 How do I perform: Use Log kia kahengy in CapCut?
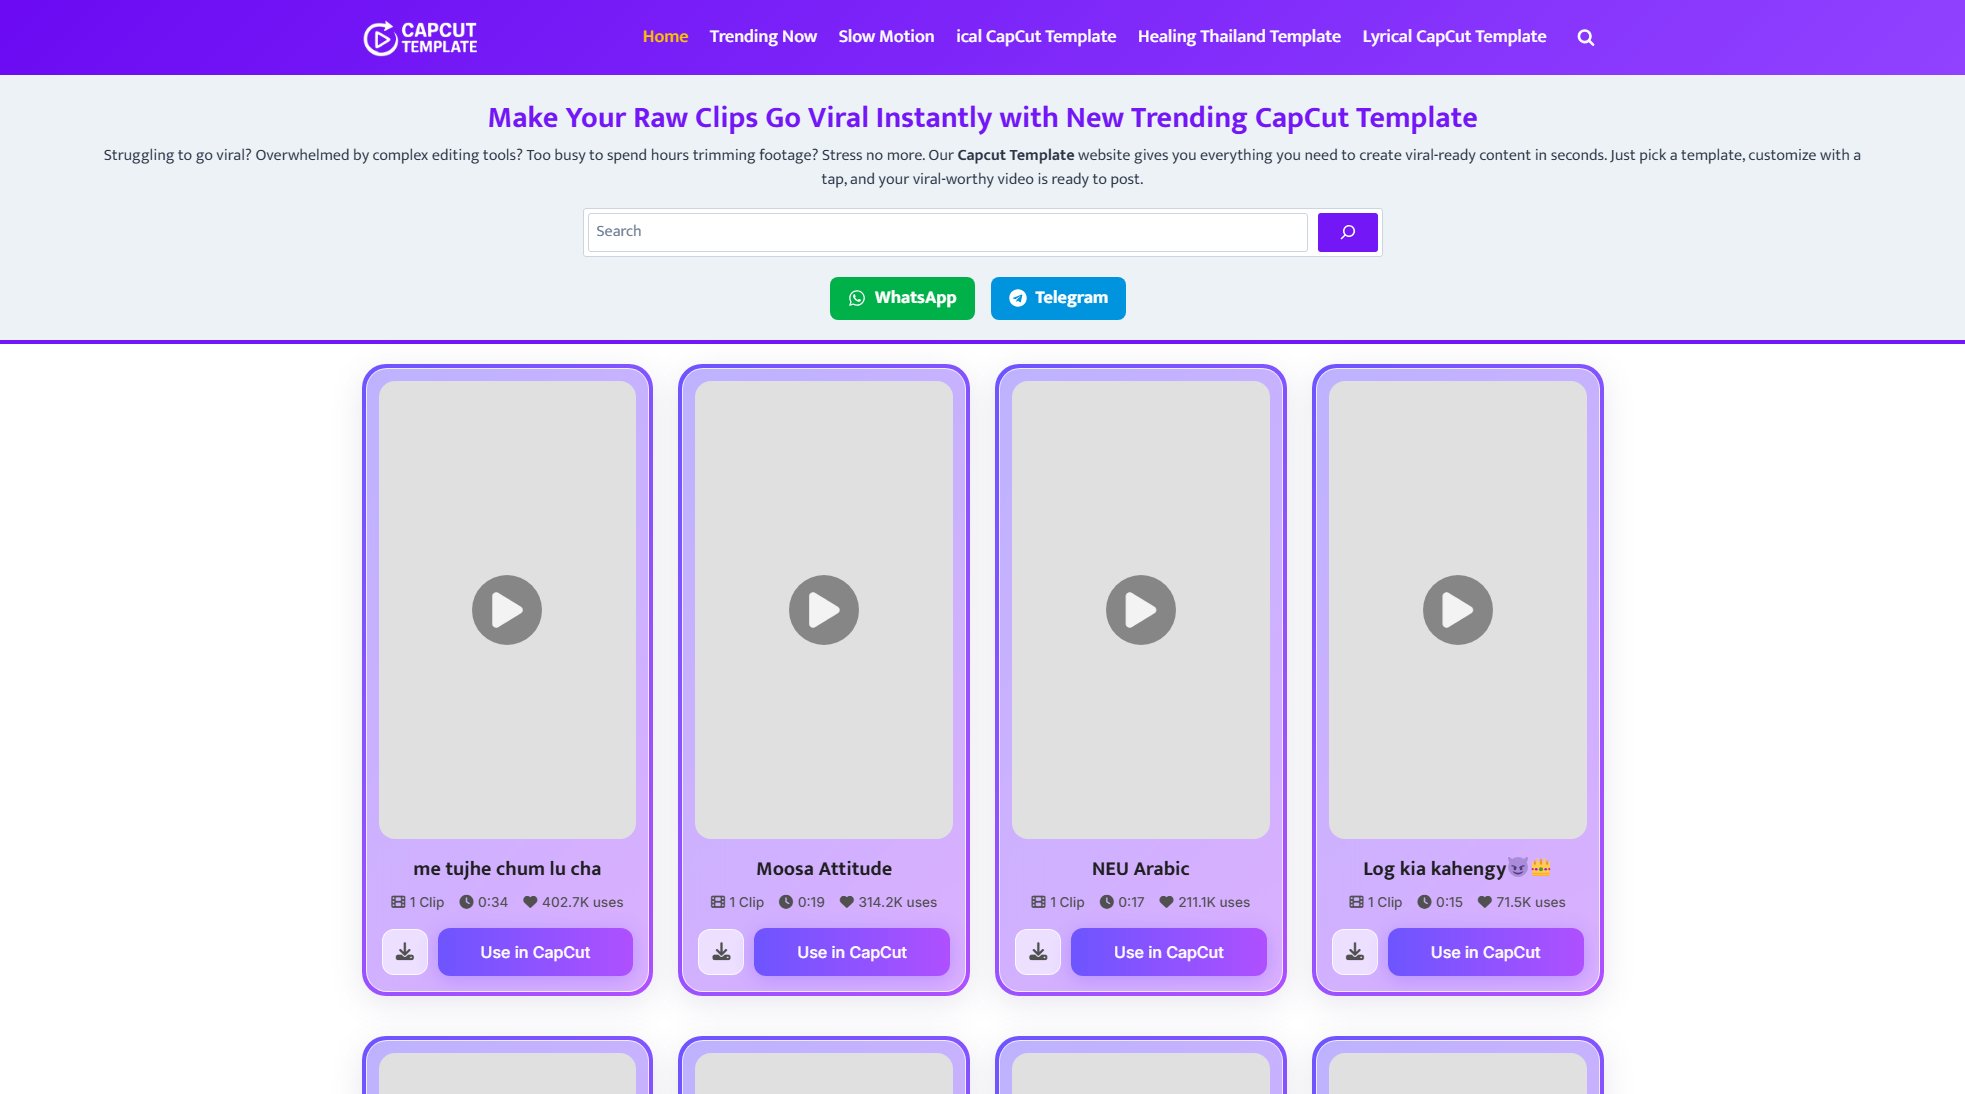[1486, 952]
